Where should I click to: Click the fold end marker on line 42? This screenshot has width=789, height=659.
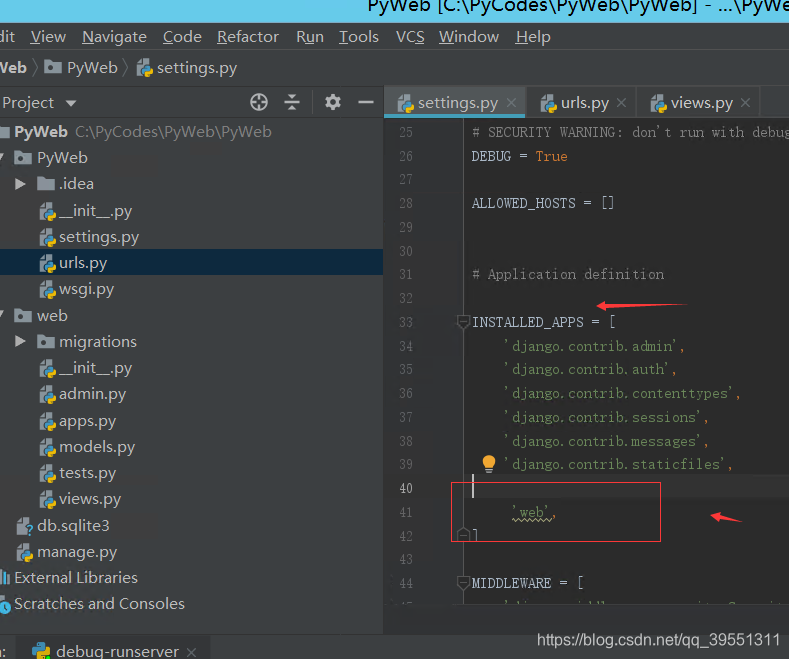point(463,534)
